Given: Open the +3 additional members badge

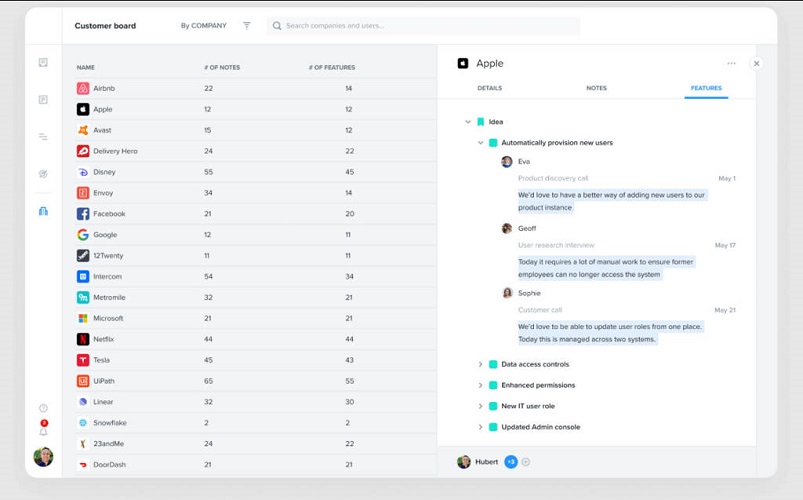Looking at the screenshot, I should (x=510, y=462).
